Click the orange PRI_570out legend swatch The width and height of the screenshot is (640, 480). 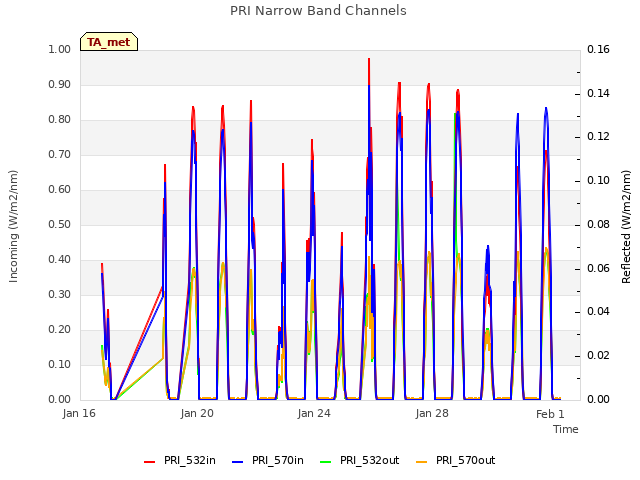point(422,462)
